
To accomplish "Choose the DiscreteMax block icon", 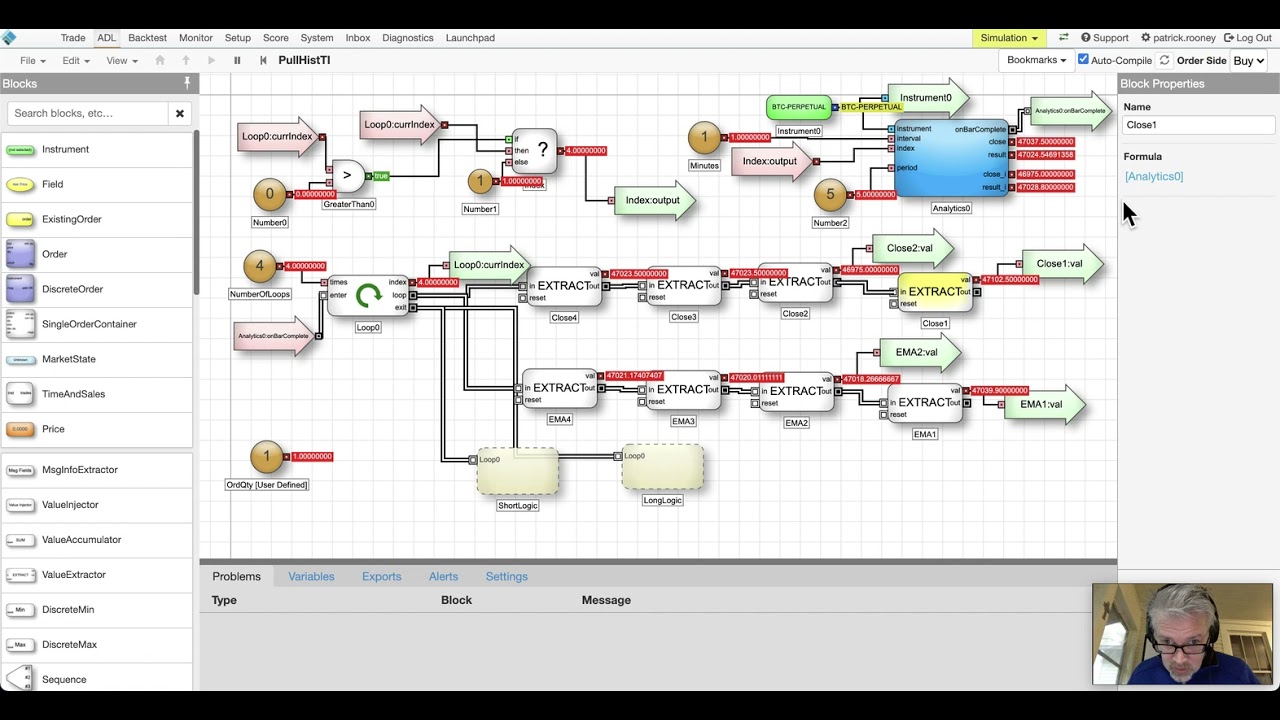I will pos(20,645).
